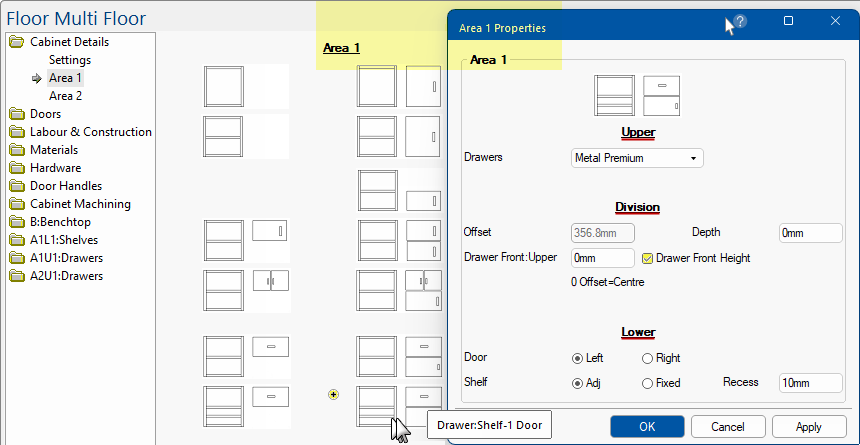Screen dimensions: 860x445
Task: Click the Drawer Front:Upper input field
Action: (603, 258)
